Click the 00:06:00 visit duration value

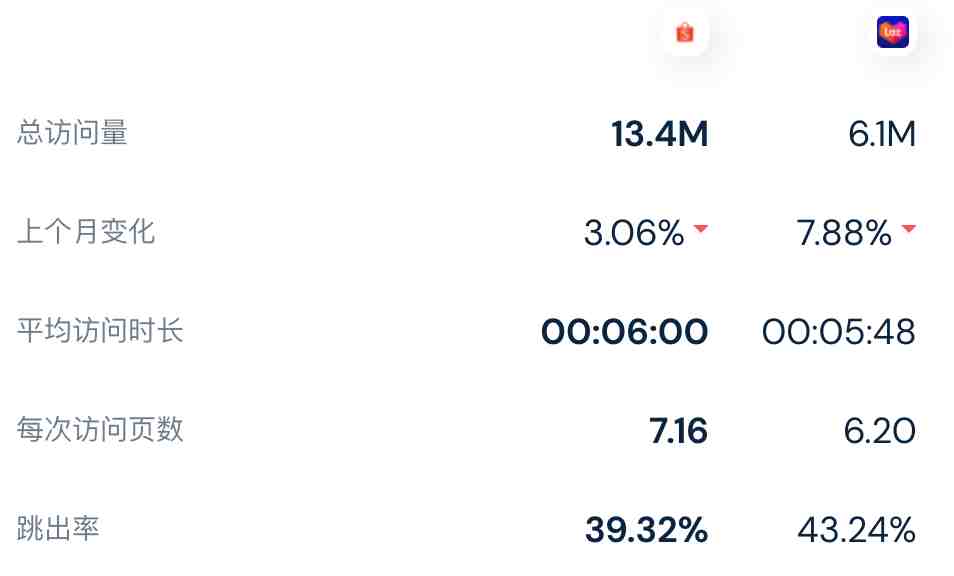click(625, 332)
